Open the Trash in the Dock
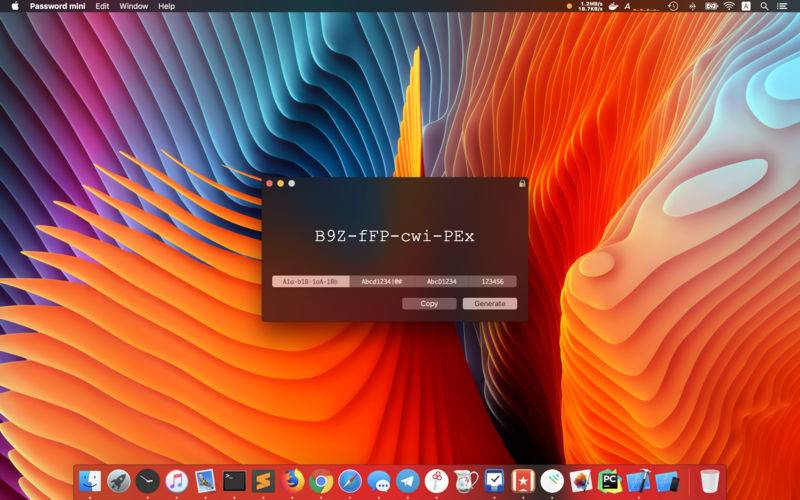This screenshot has width=800, height=500. pyautogui.click(x=709, y=481)
